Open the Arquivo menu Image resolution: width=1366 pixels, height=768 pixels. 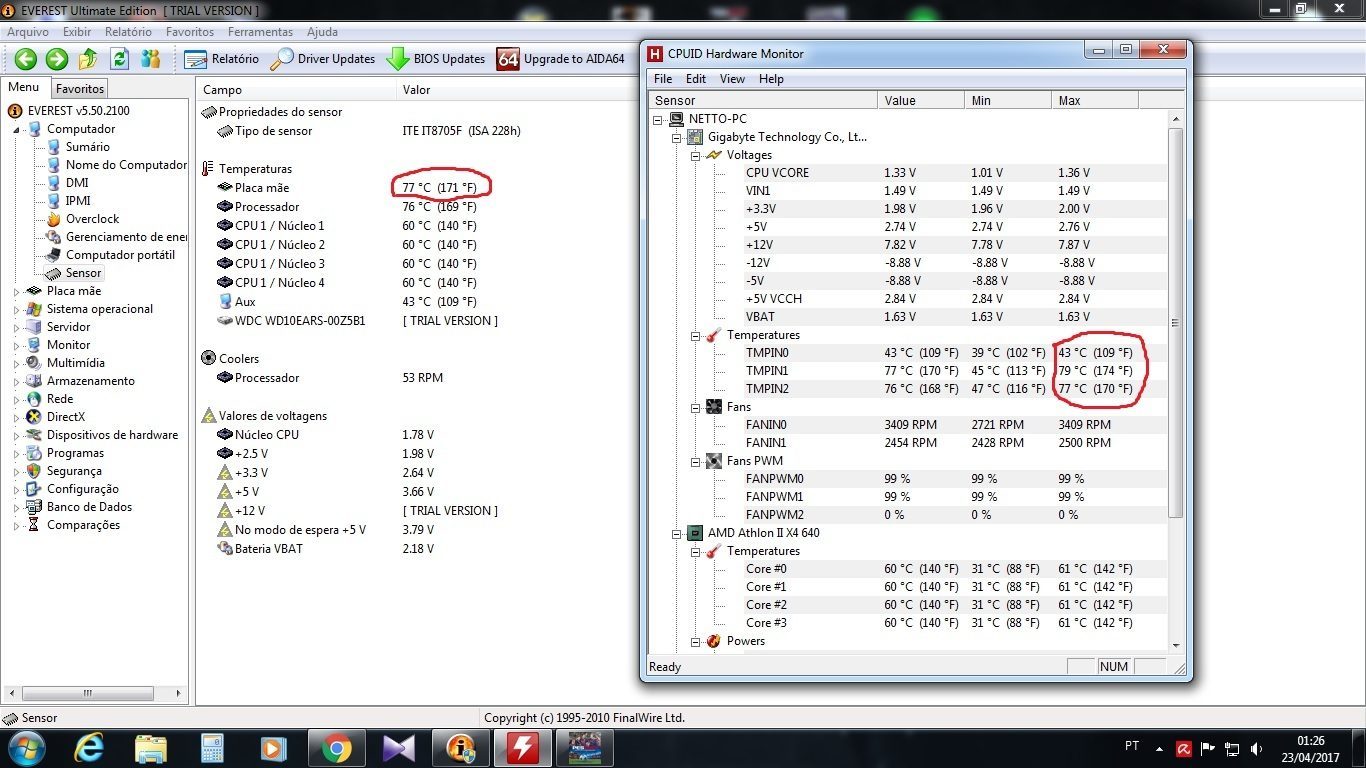point(28,32)
